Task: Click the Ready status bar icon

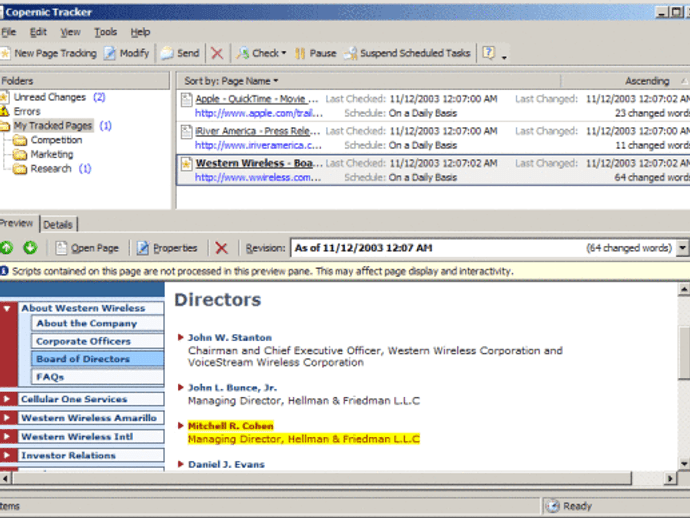Action: point(552,506)
